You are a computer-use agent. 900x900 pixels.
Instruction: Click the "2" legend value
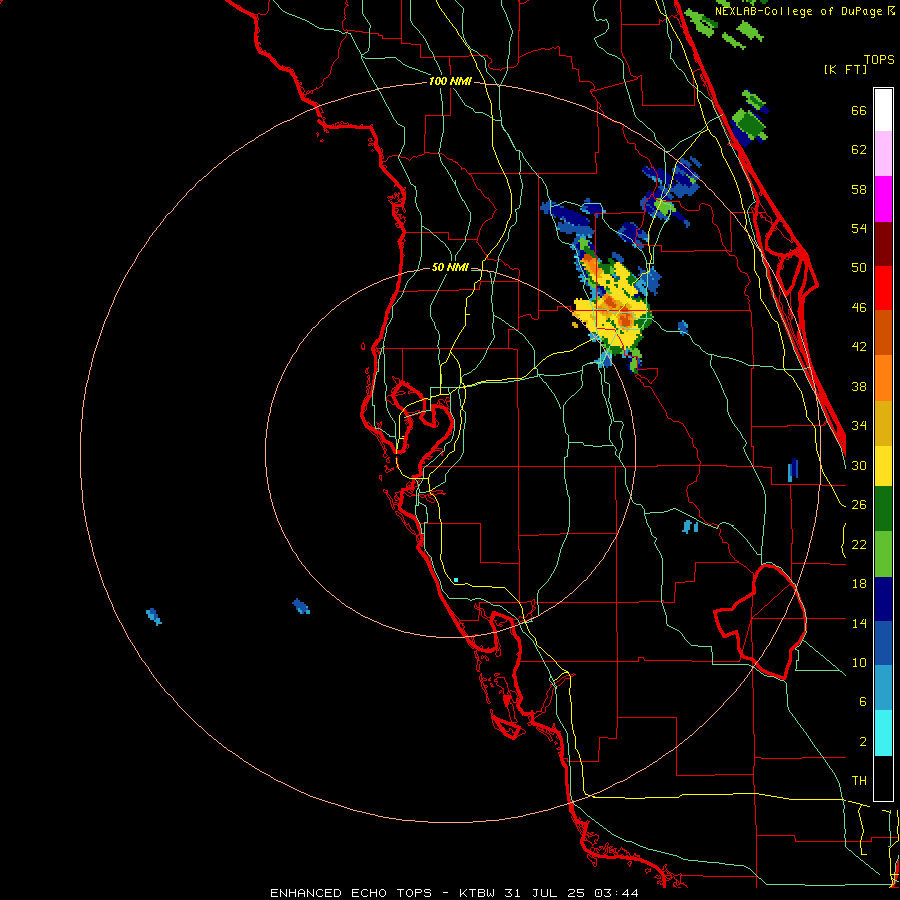point(862,742)
